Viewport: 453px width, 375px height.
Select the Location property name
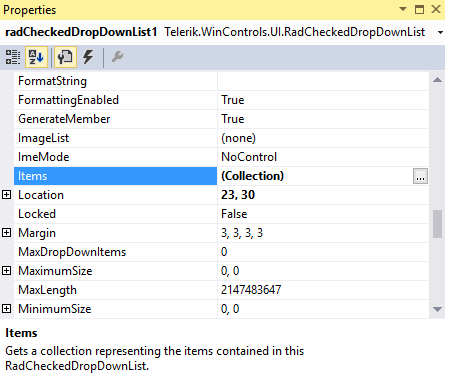[41, 195]
